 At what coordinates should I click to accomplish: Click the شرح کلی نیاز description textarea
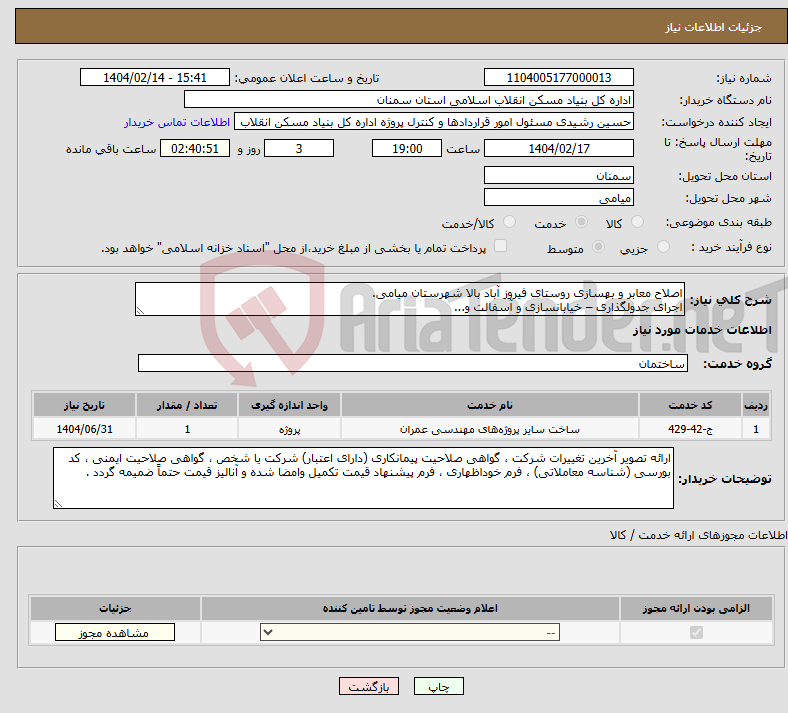point(410,299)
